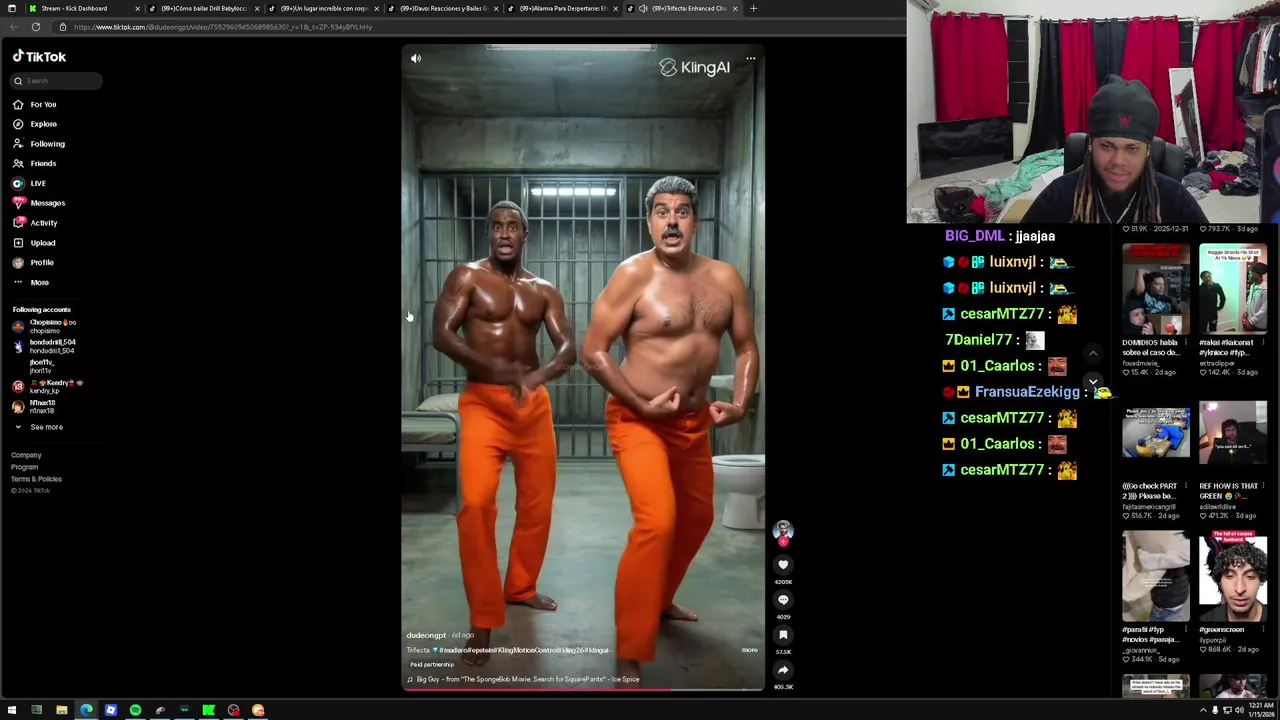Click the Paid partnership label
The image size is (1280, 720).
(x=432, y=665)
